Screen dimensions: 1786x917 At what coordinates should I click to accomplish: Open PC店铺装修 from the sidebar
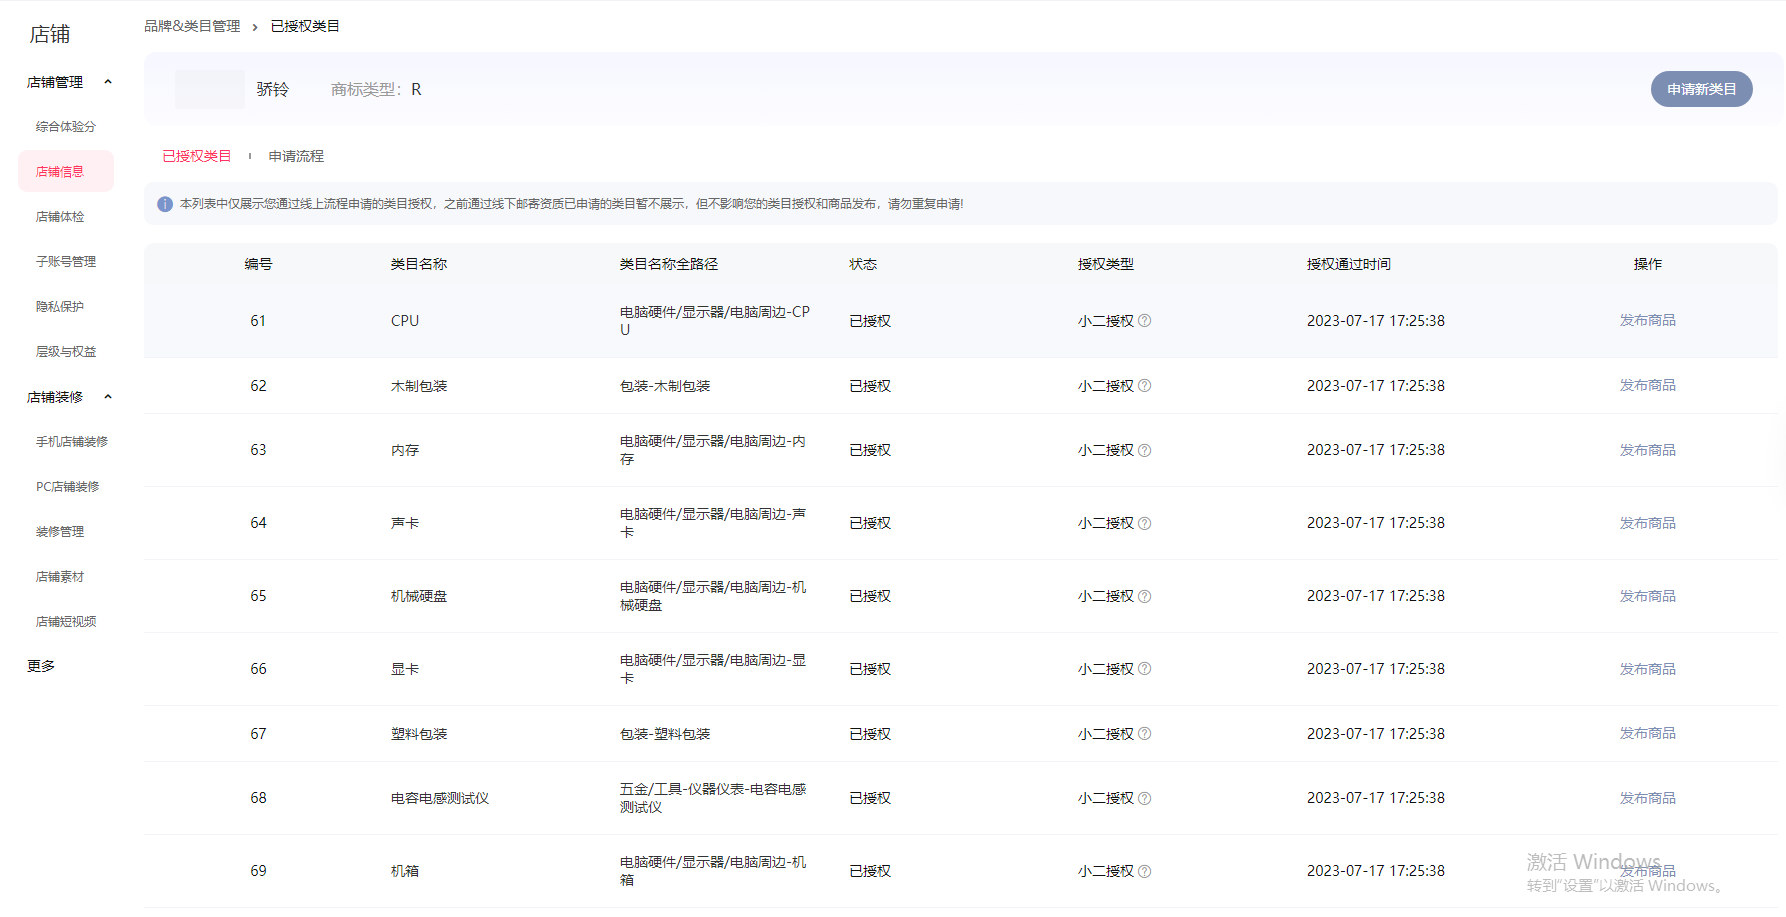[x=68, y=487]
